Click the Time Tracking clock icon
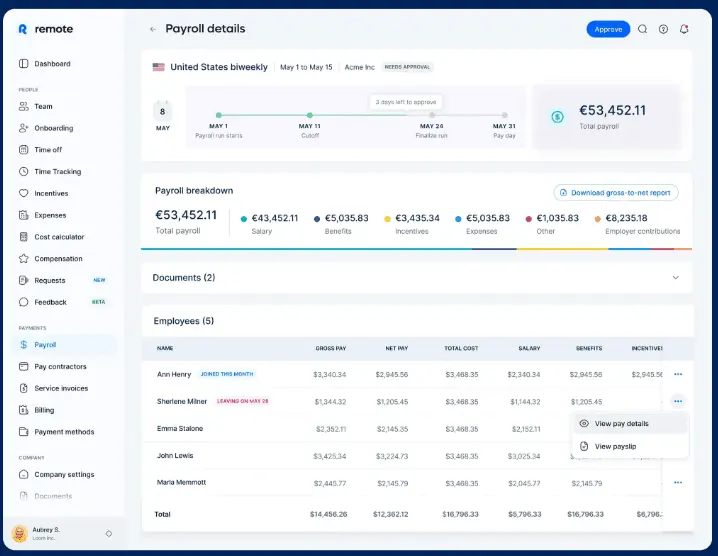This screenshot has width=718, height=556. click(x=23, y=171)
